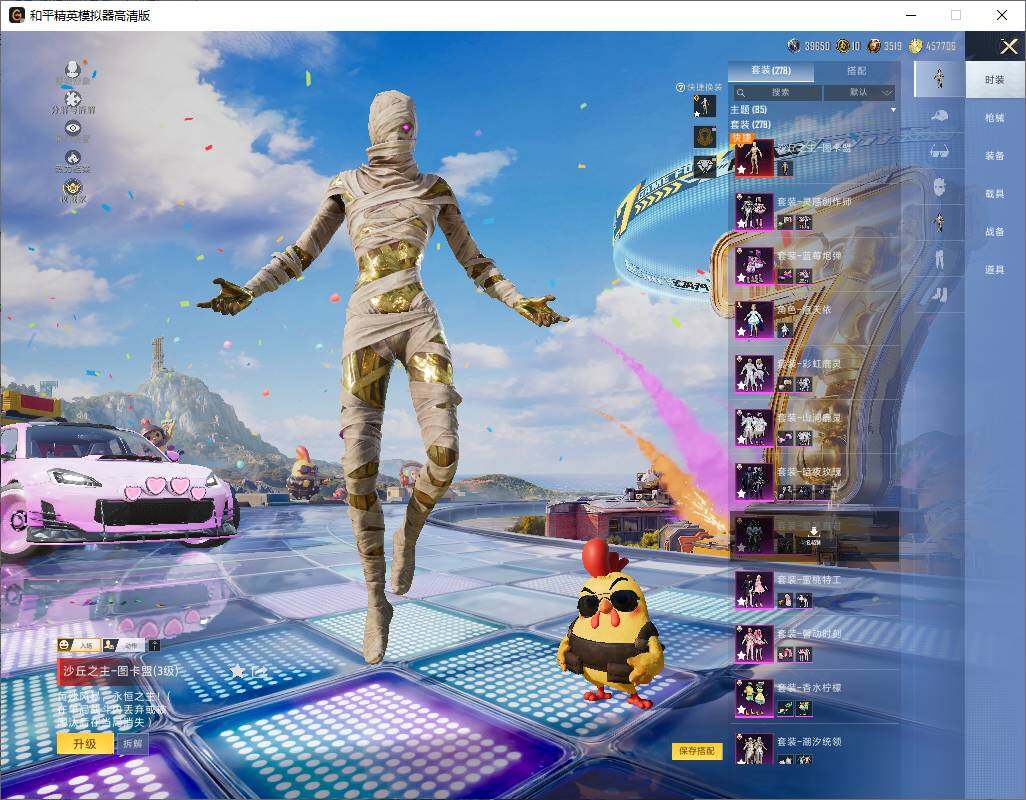
Task: Select the 沙丘之主-图卡盟 outfit thumbnail
Action: tap(754, 158)
